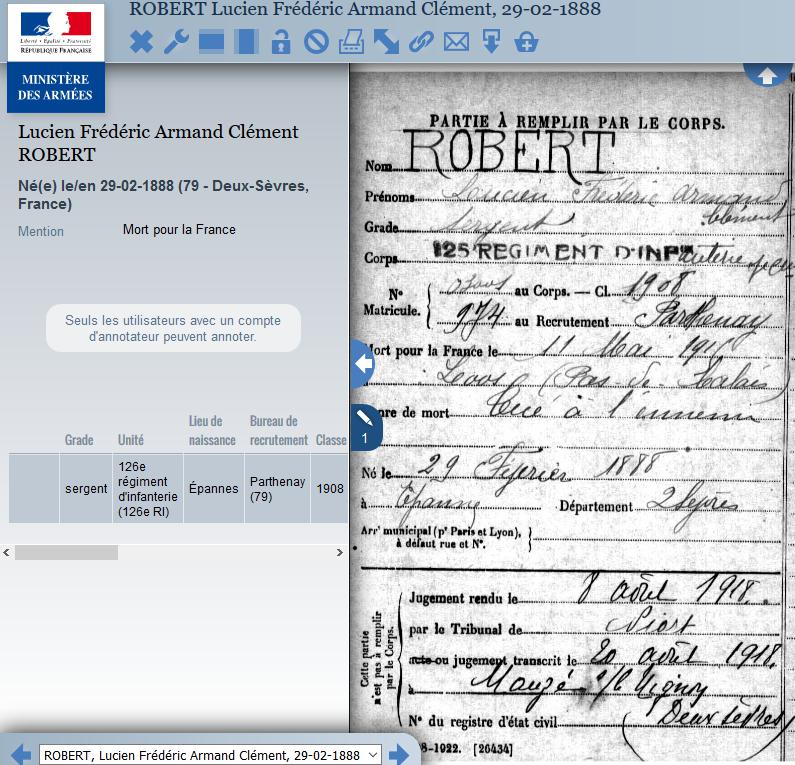Image resolution: width=795 pixels, height=765 pixels.
Task: Sort by Classe column header
Action: [331, 440]
